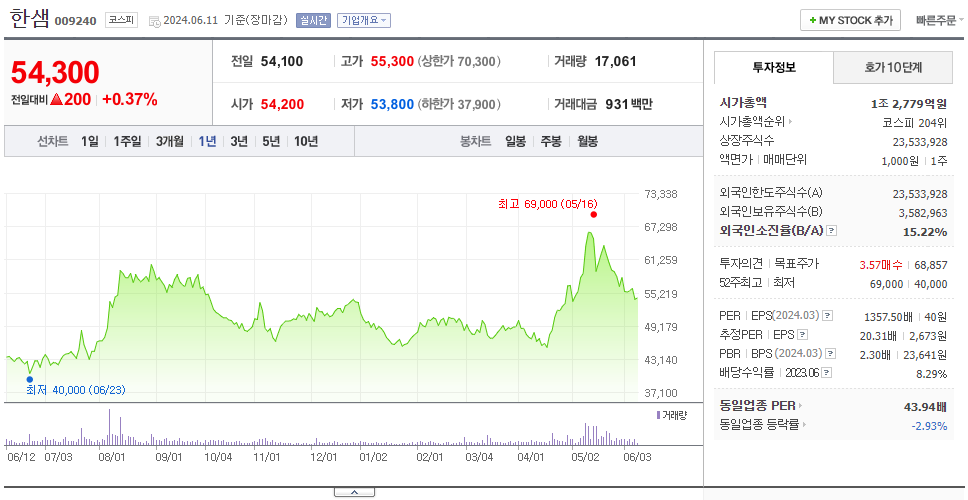The height and width of the screenshot is (500, 968).
Task: Click the calendar icon beside 2024.06.11
Action: (154, 20)
